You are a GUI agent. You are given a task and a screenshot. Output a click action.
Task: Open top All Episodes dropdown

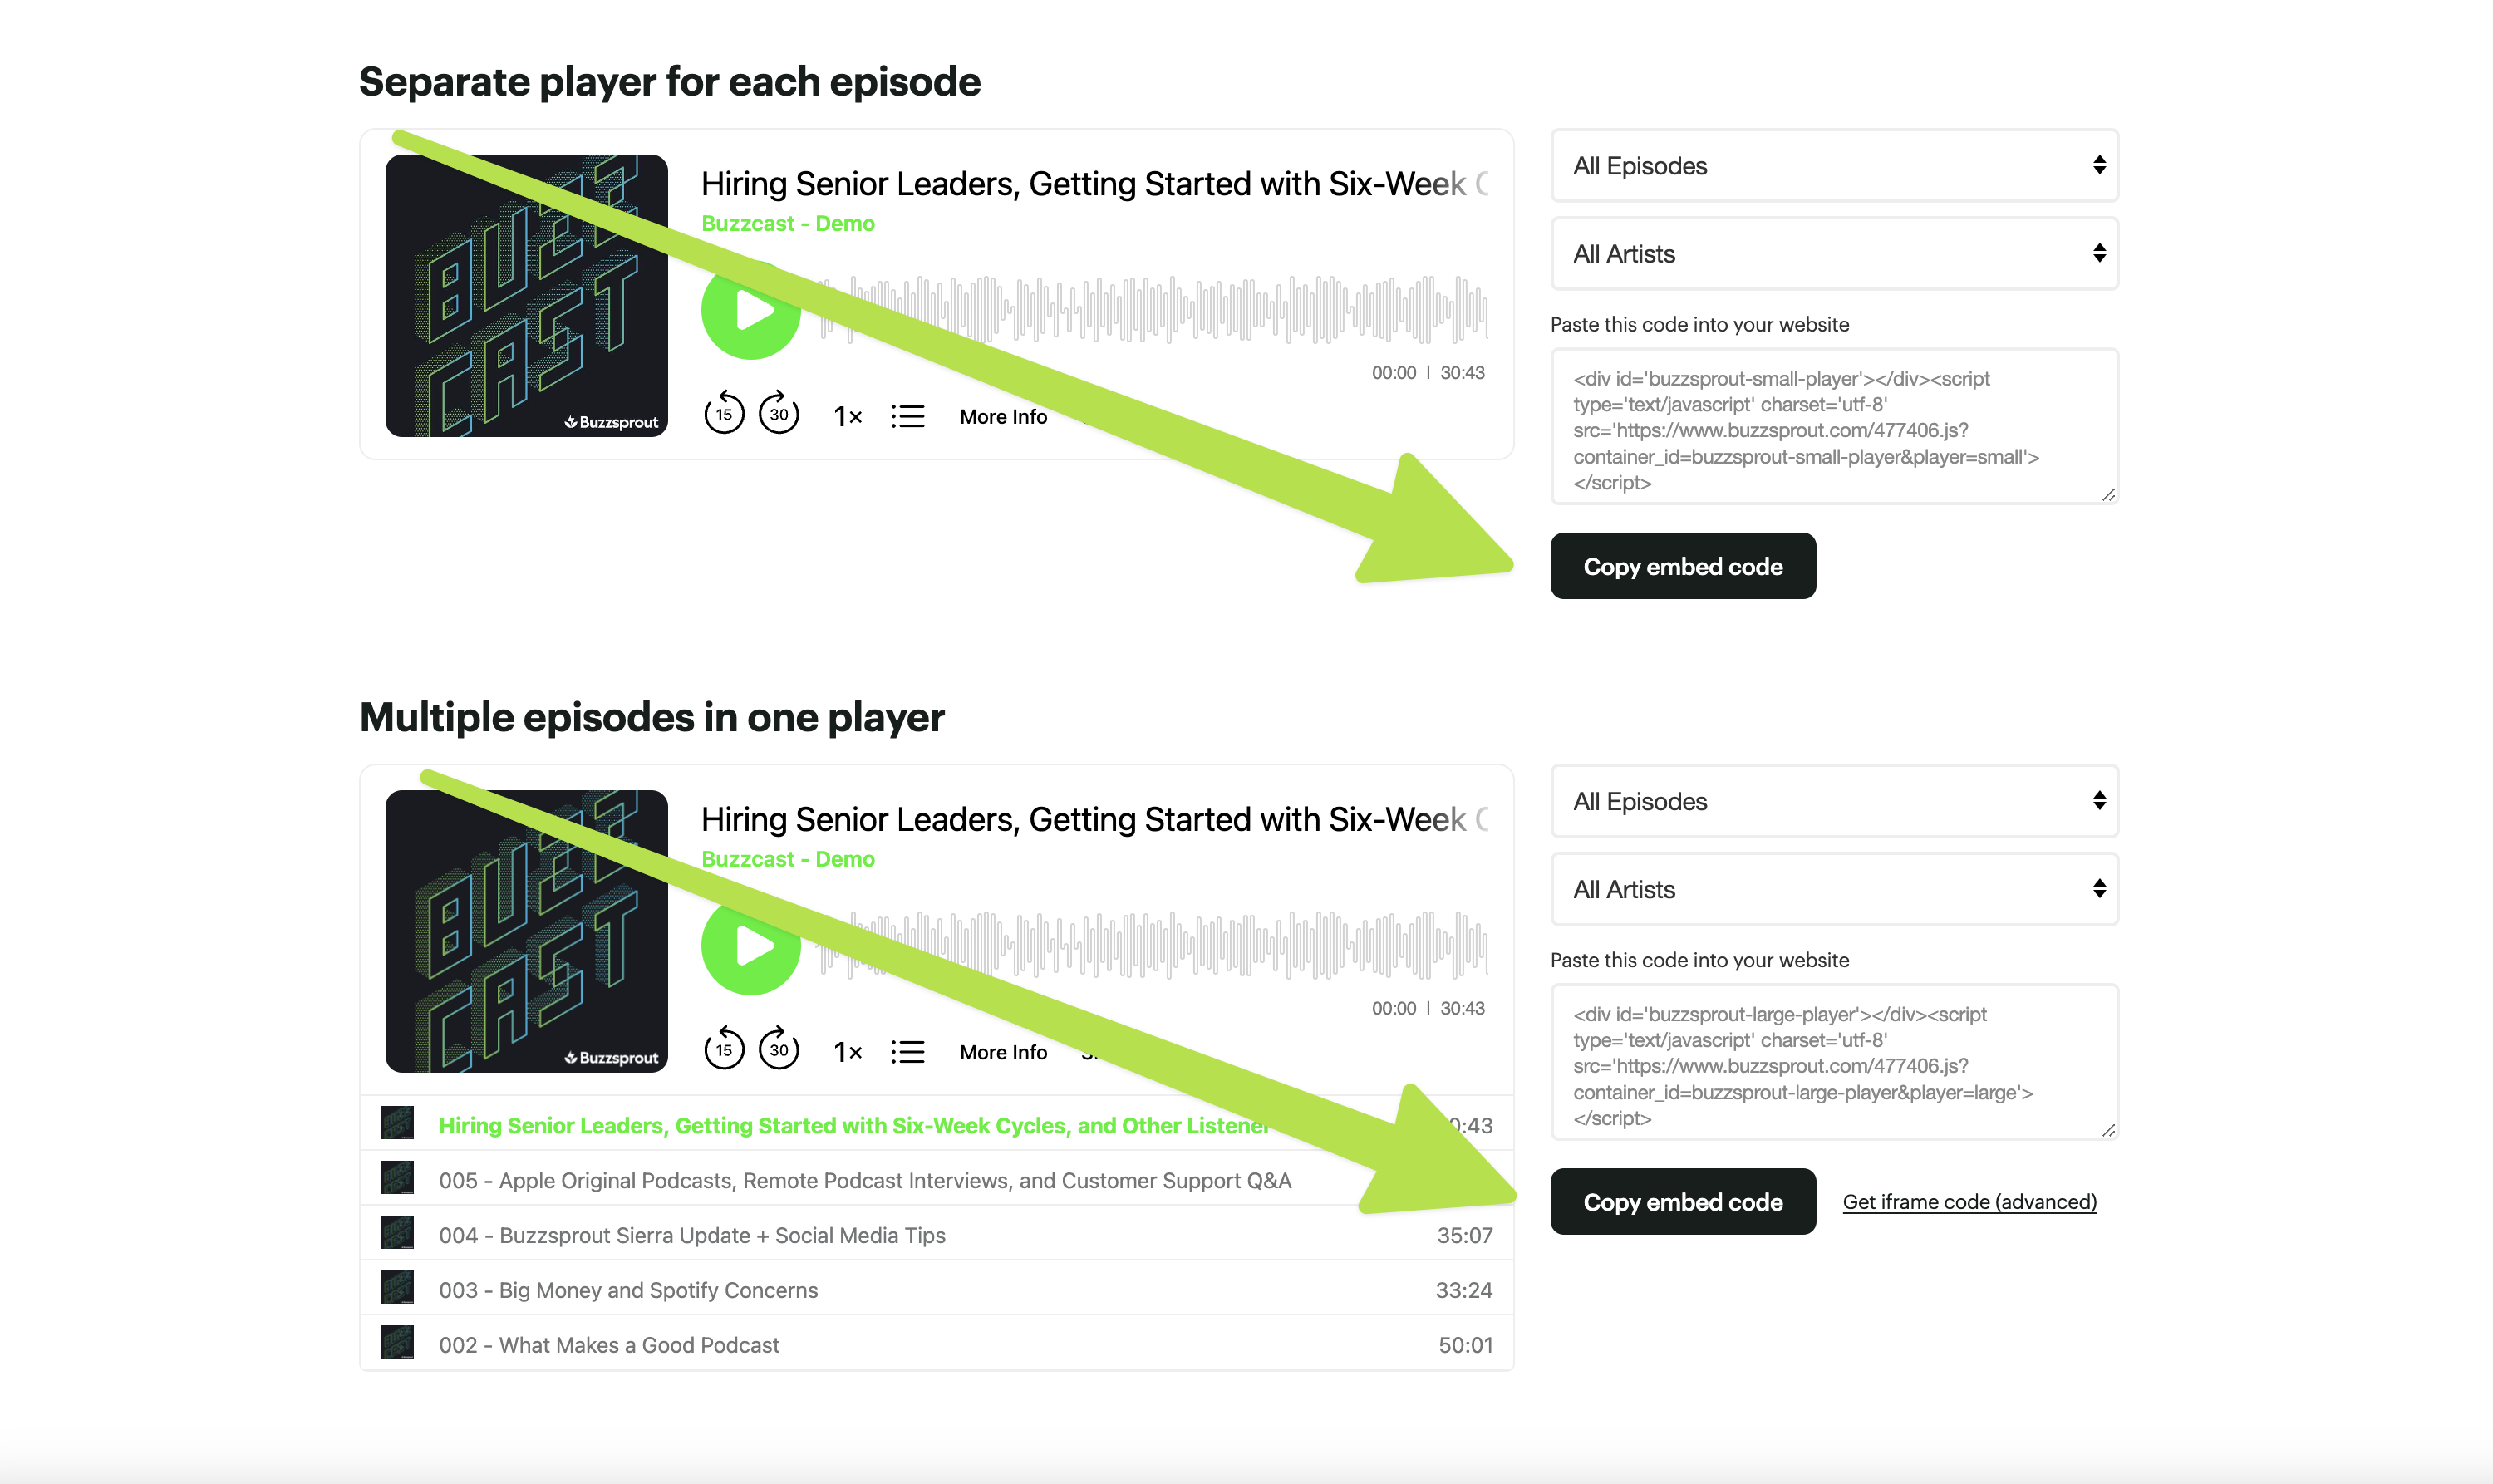(1834, 165)
